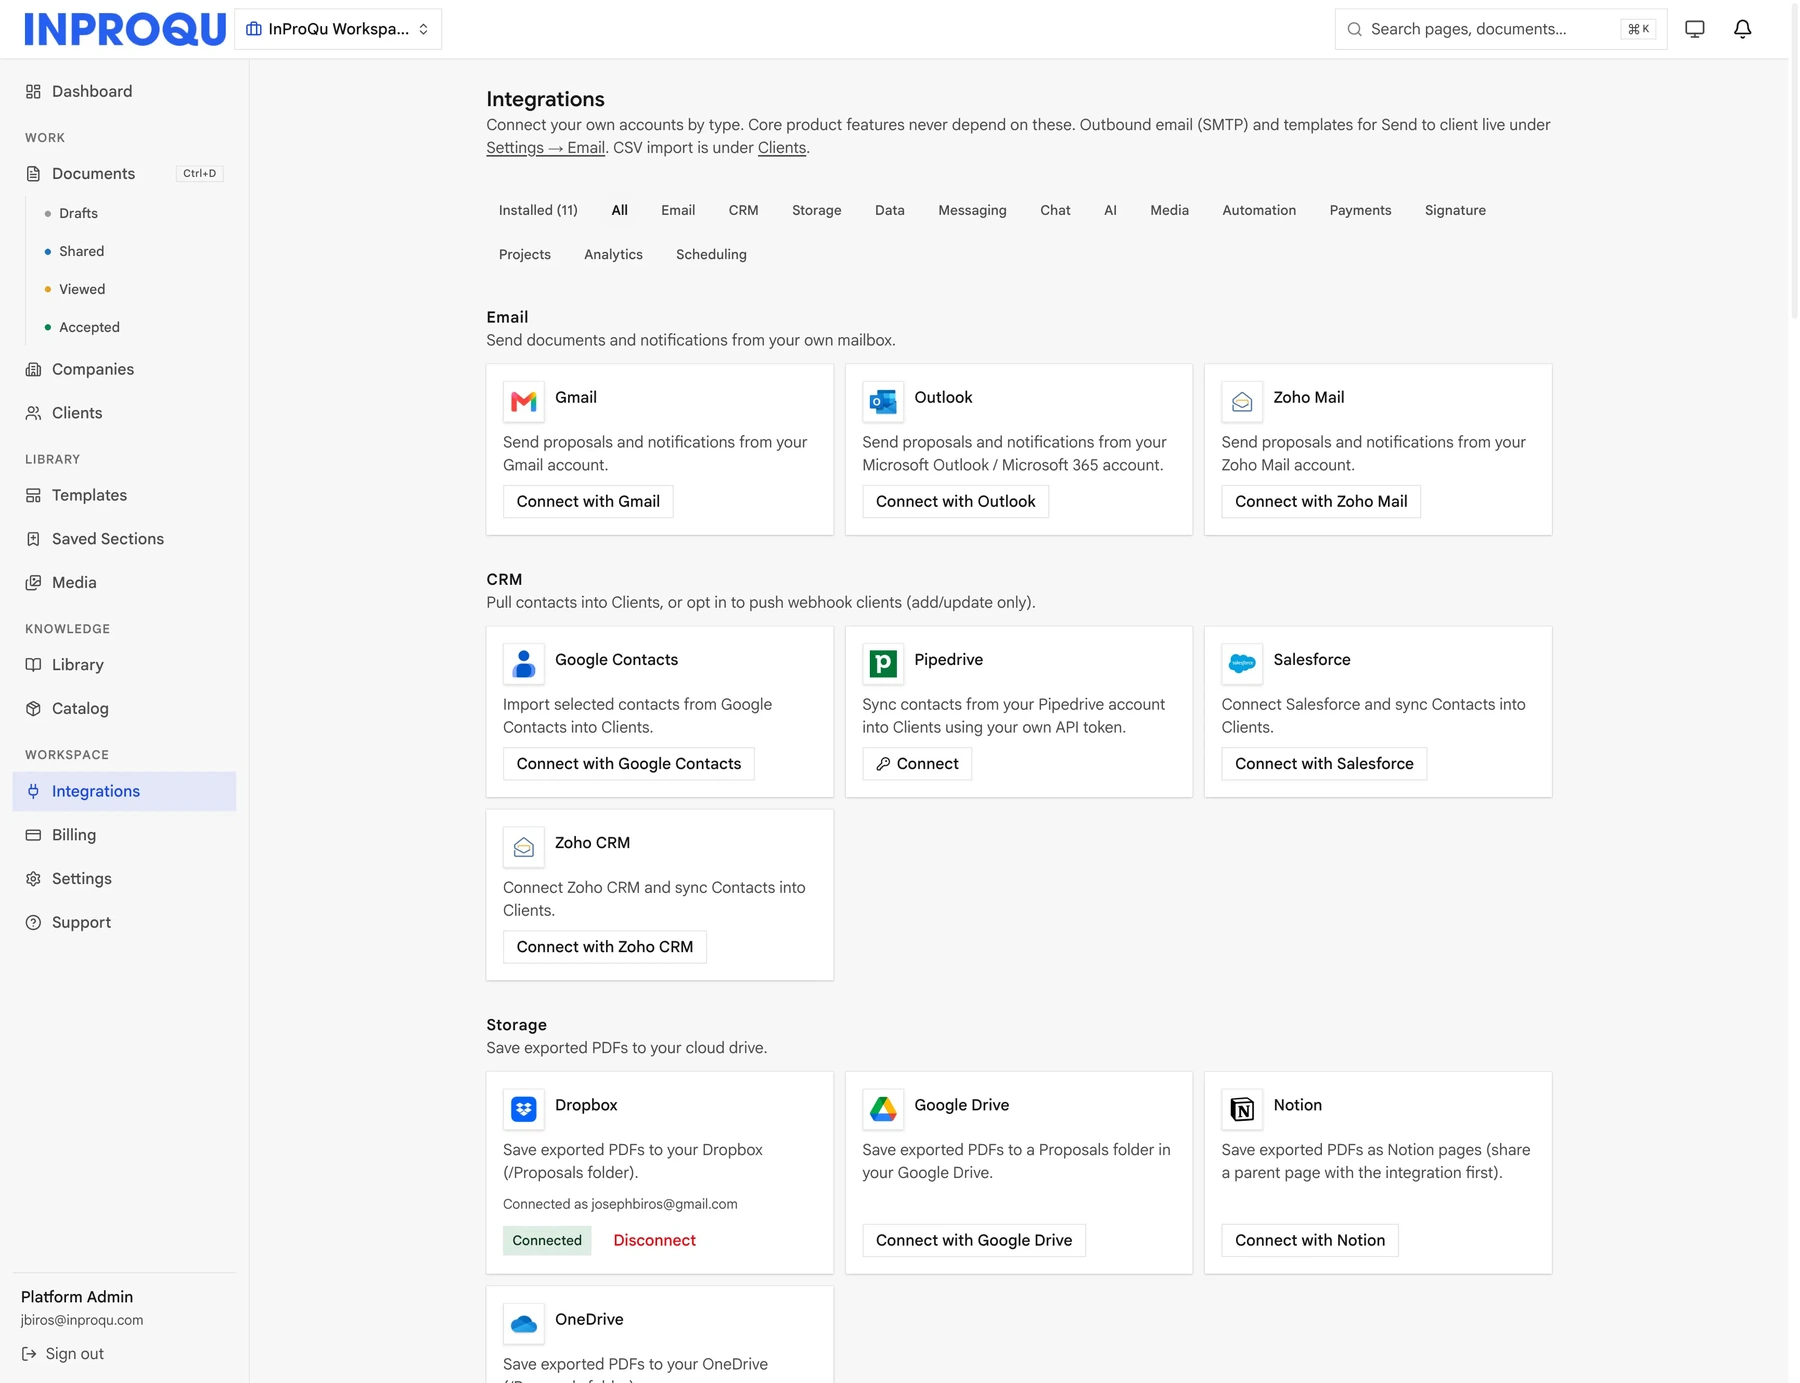Click the Saved Sections bookmark icon
Screen dimensions: 1800x1383
[x=33, y=539]
